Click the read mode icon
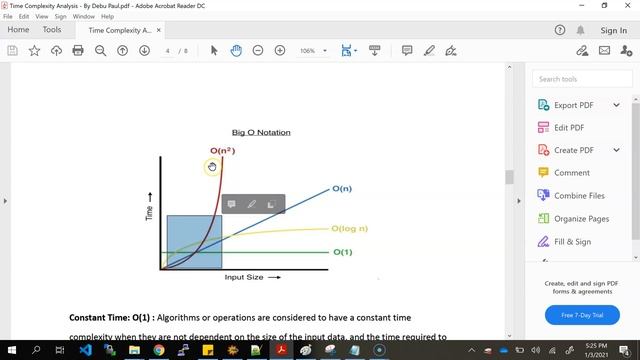The height and width of the screenshot is (360, 640). point(374,51)
